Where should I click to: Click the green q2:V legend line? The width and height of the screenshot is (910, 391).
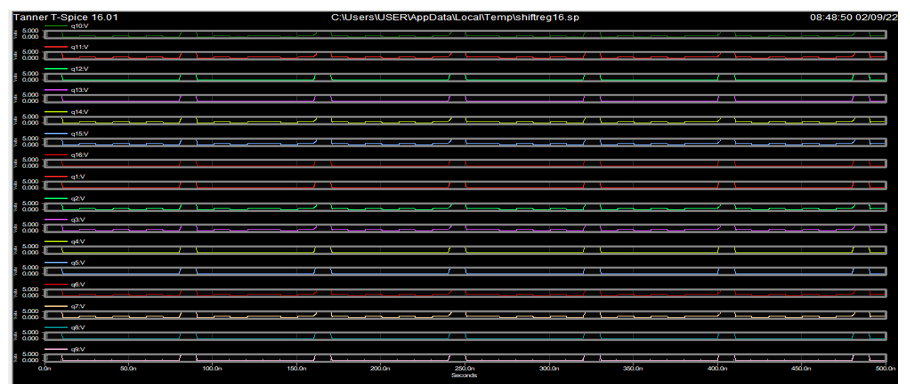click(56, 198)
